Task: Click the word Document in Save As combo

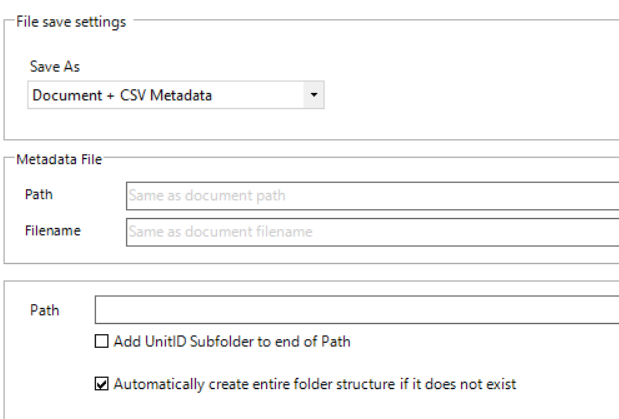Action: 68,96
